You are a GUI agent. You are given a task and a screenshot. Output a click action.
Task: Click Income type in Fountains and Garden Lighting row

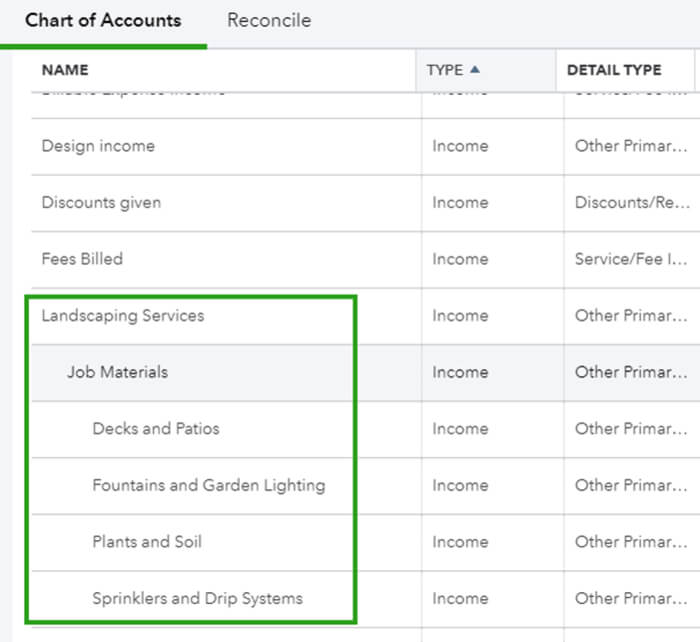click(x=460, y=485)
